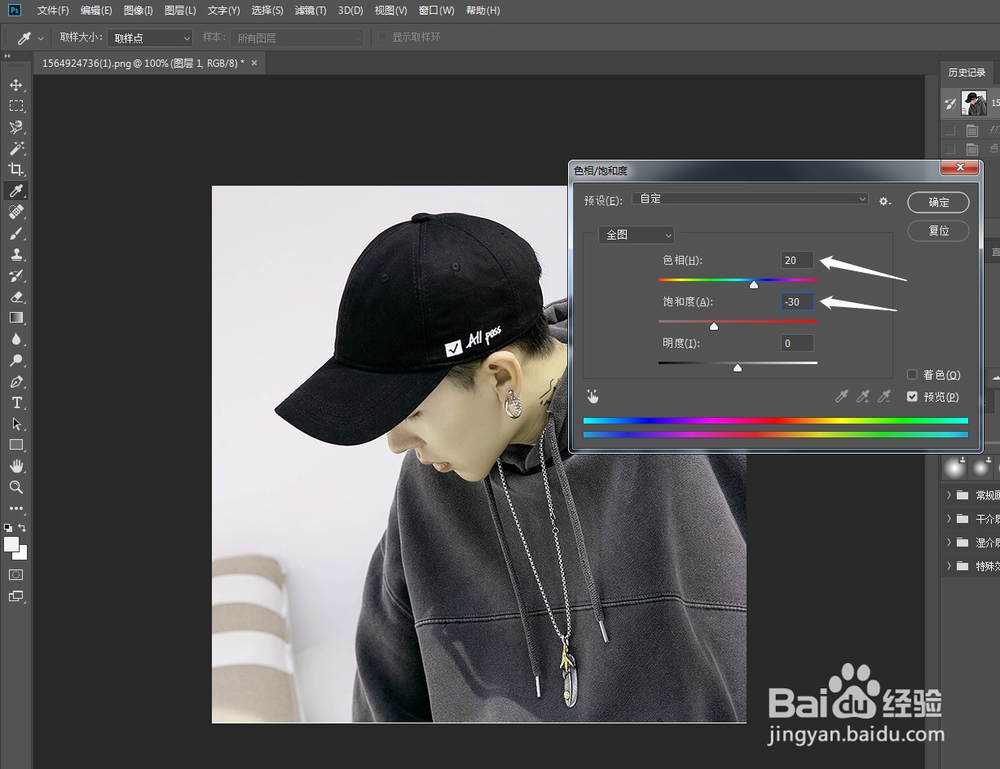This screenshot has height=769, width=1000.
Task: Select the Hand tool
Action: tap(16, 466)
